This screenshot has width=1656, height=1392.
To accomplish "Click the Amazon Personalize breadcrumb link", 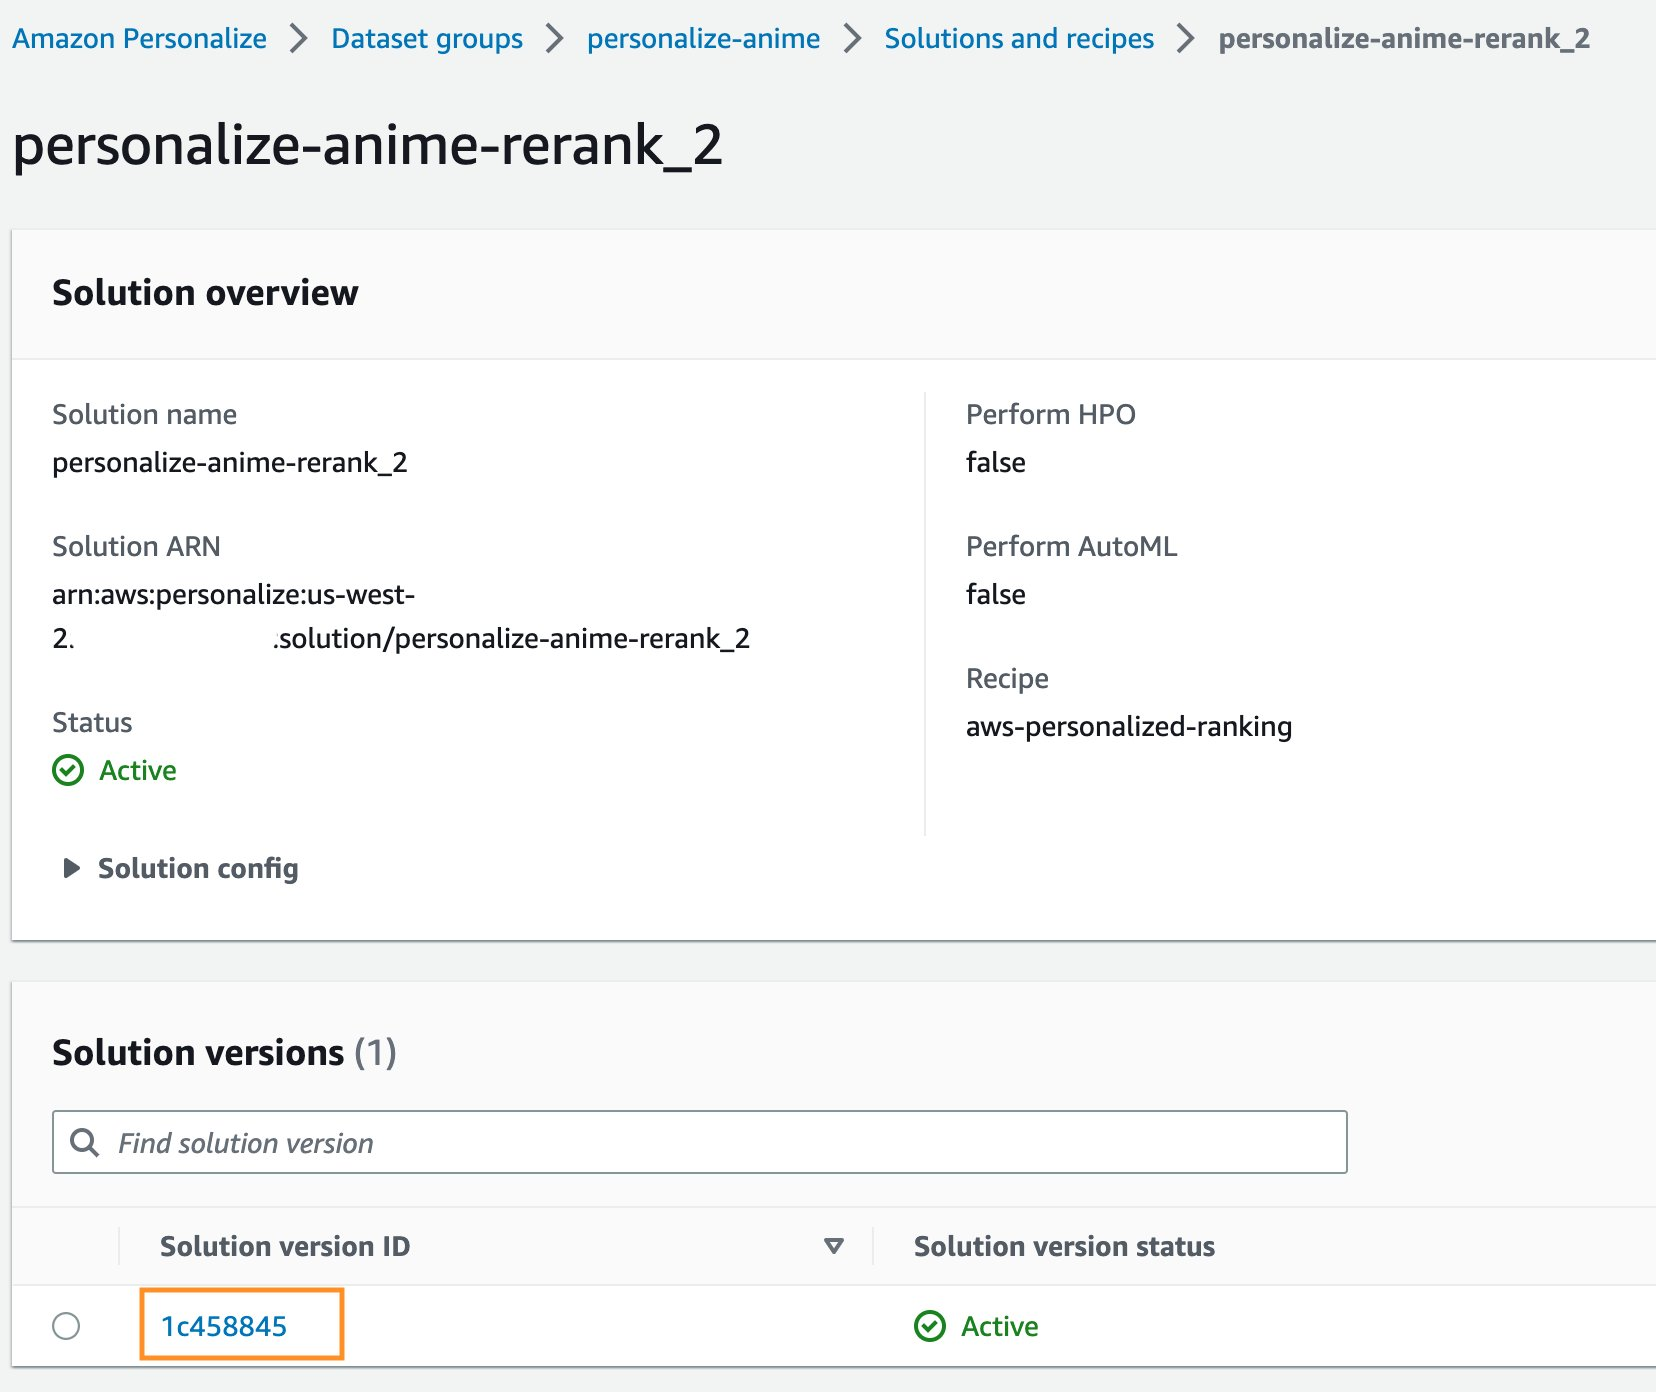I will pos(139,39).
